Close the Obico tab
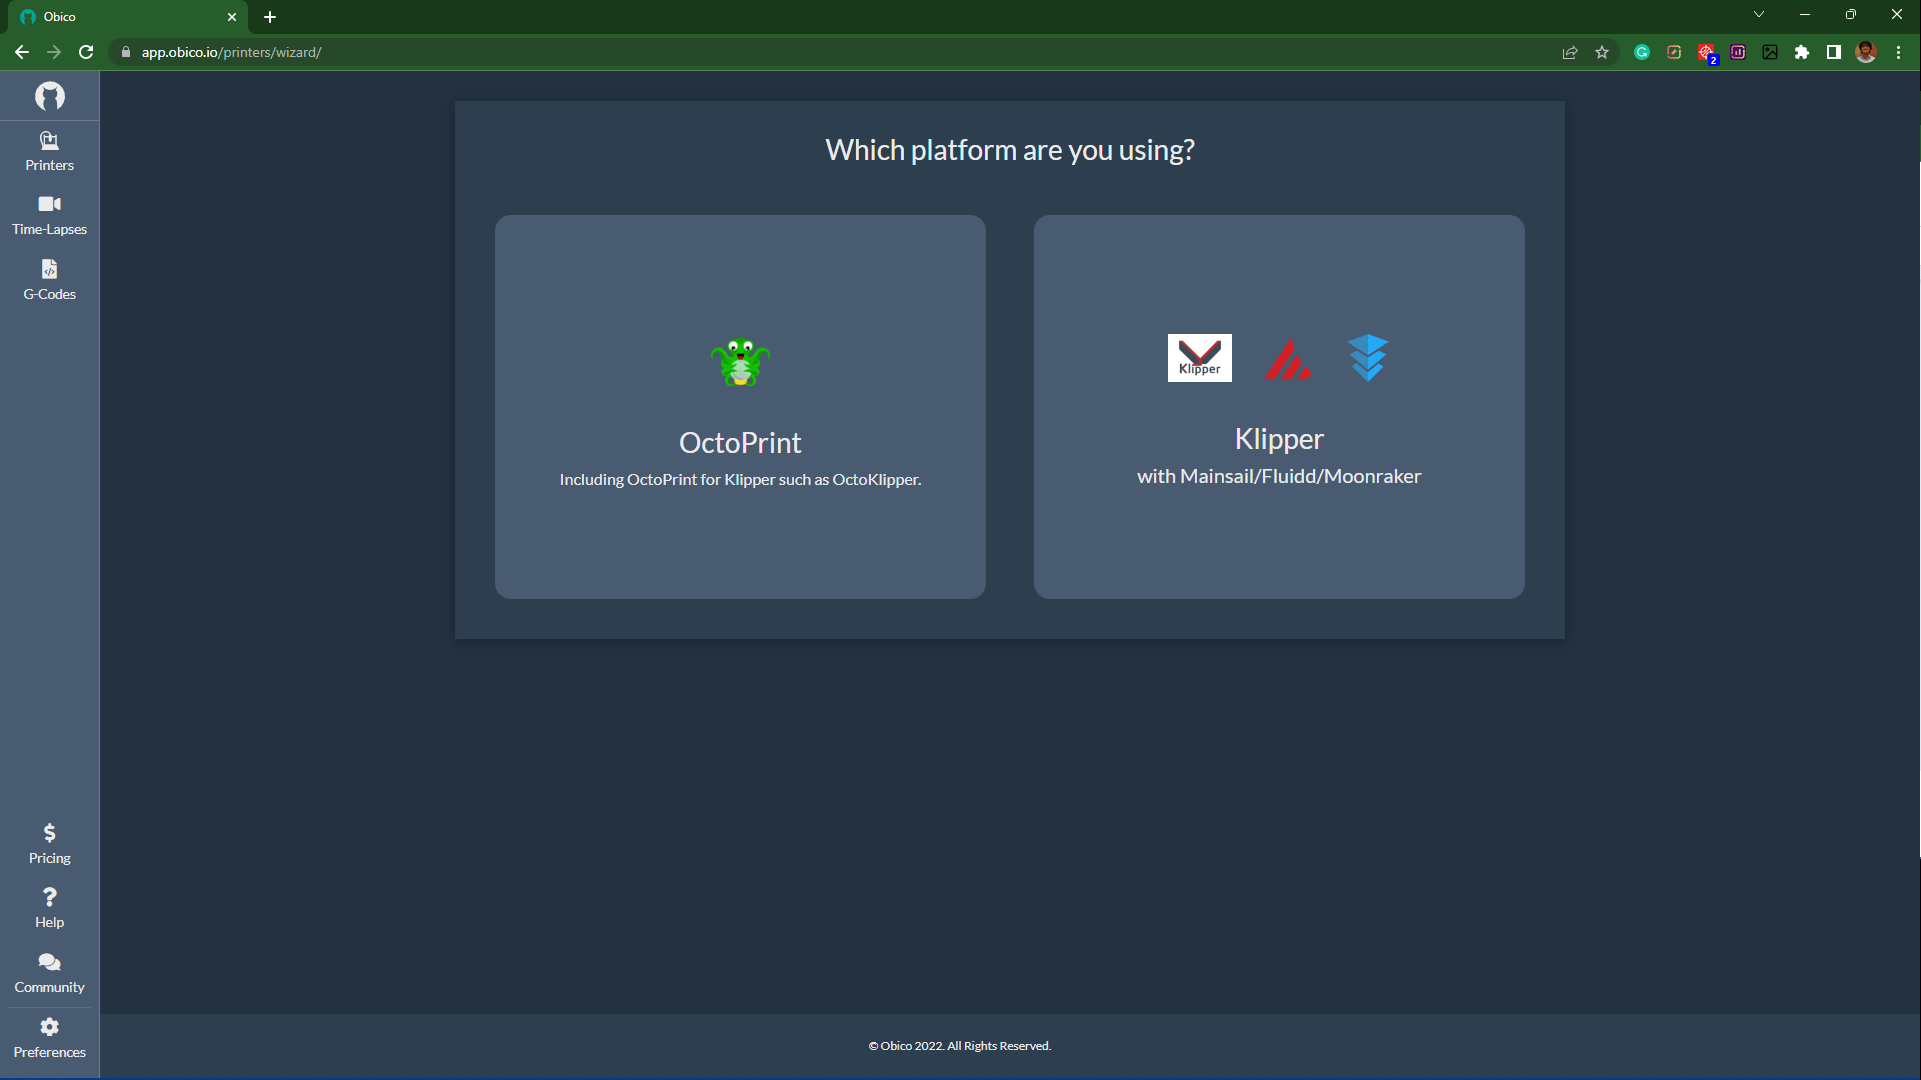1921x1080 pixels. (x=232, y=17)
